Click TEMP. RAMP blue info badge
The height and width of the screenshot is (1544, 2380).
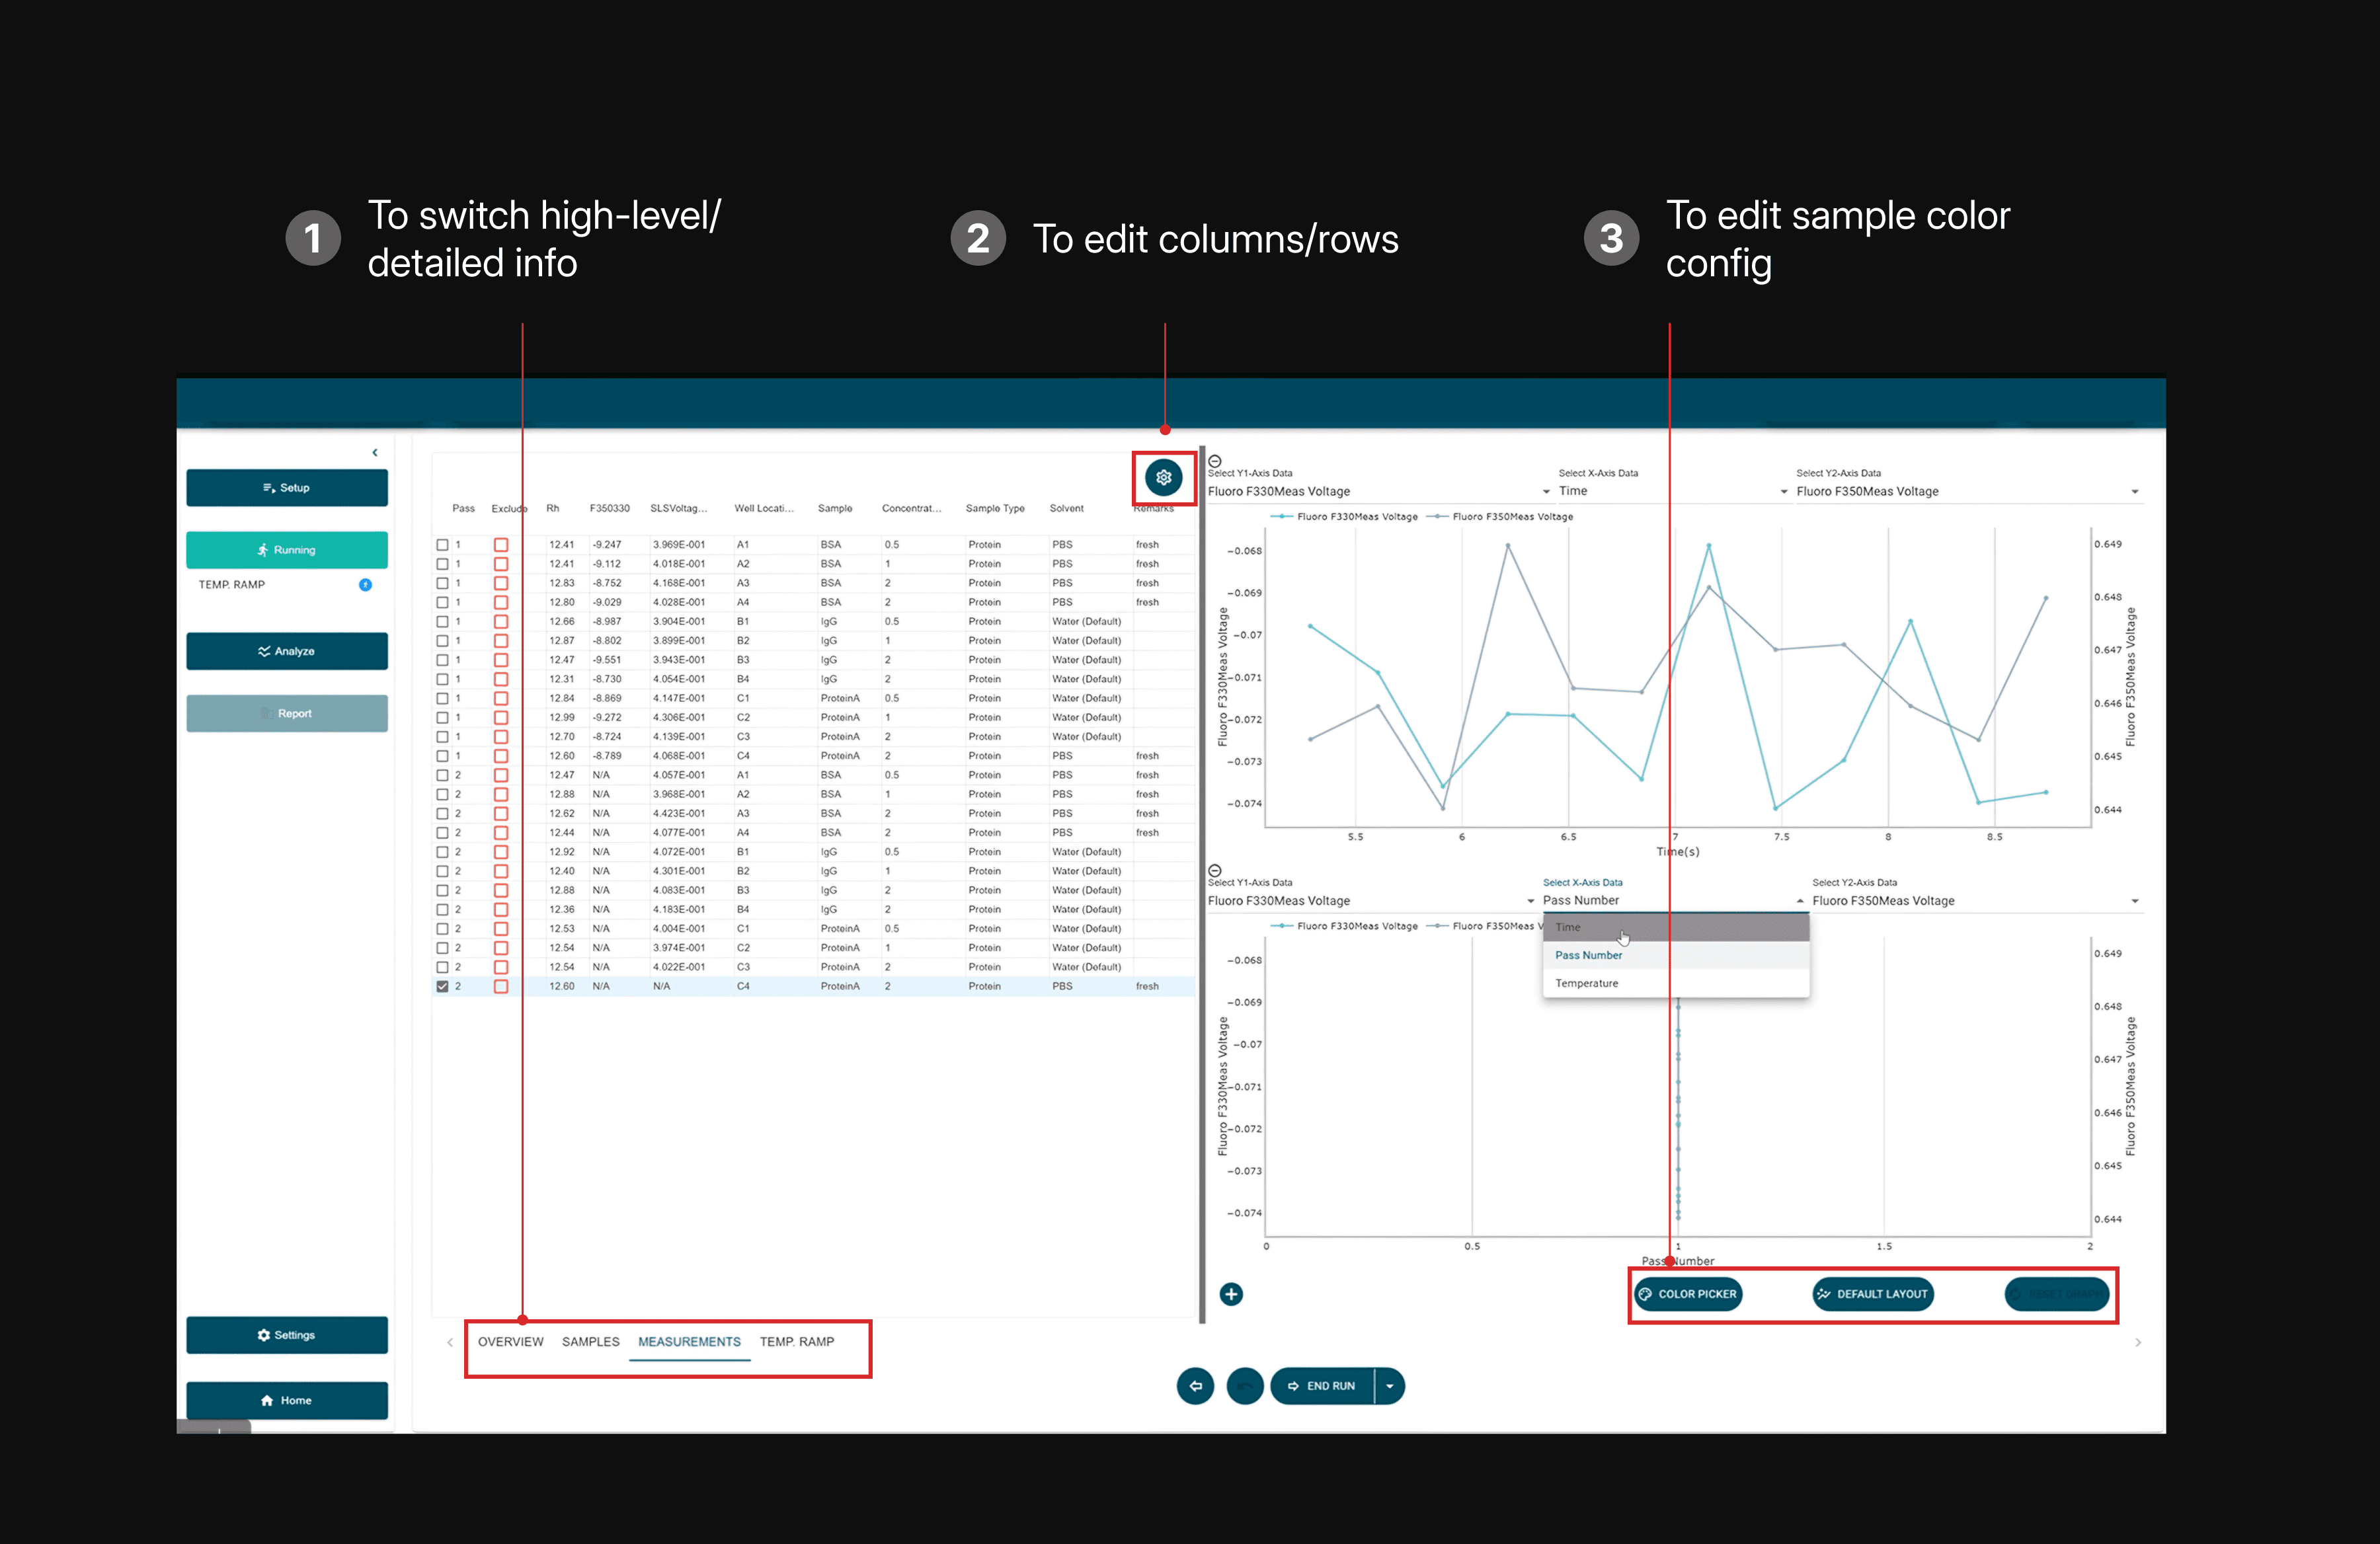[x=365, y=585]
